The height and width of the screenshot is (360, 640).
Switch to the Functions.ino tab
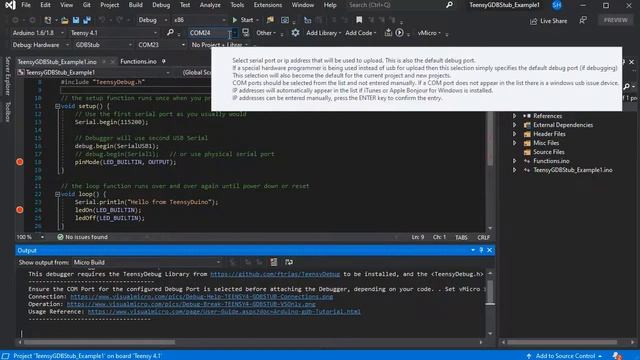click(138, 61)
